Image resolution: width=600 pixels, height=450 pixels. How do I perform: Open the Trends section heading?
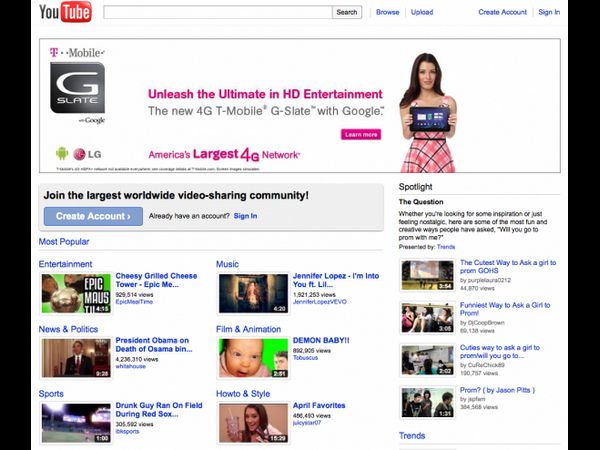pos(412,436)
